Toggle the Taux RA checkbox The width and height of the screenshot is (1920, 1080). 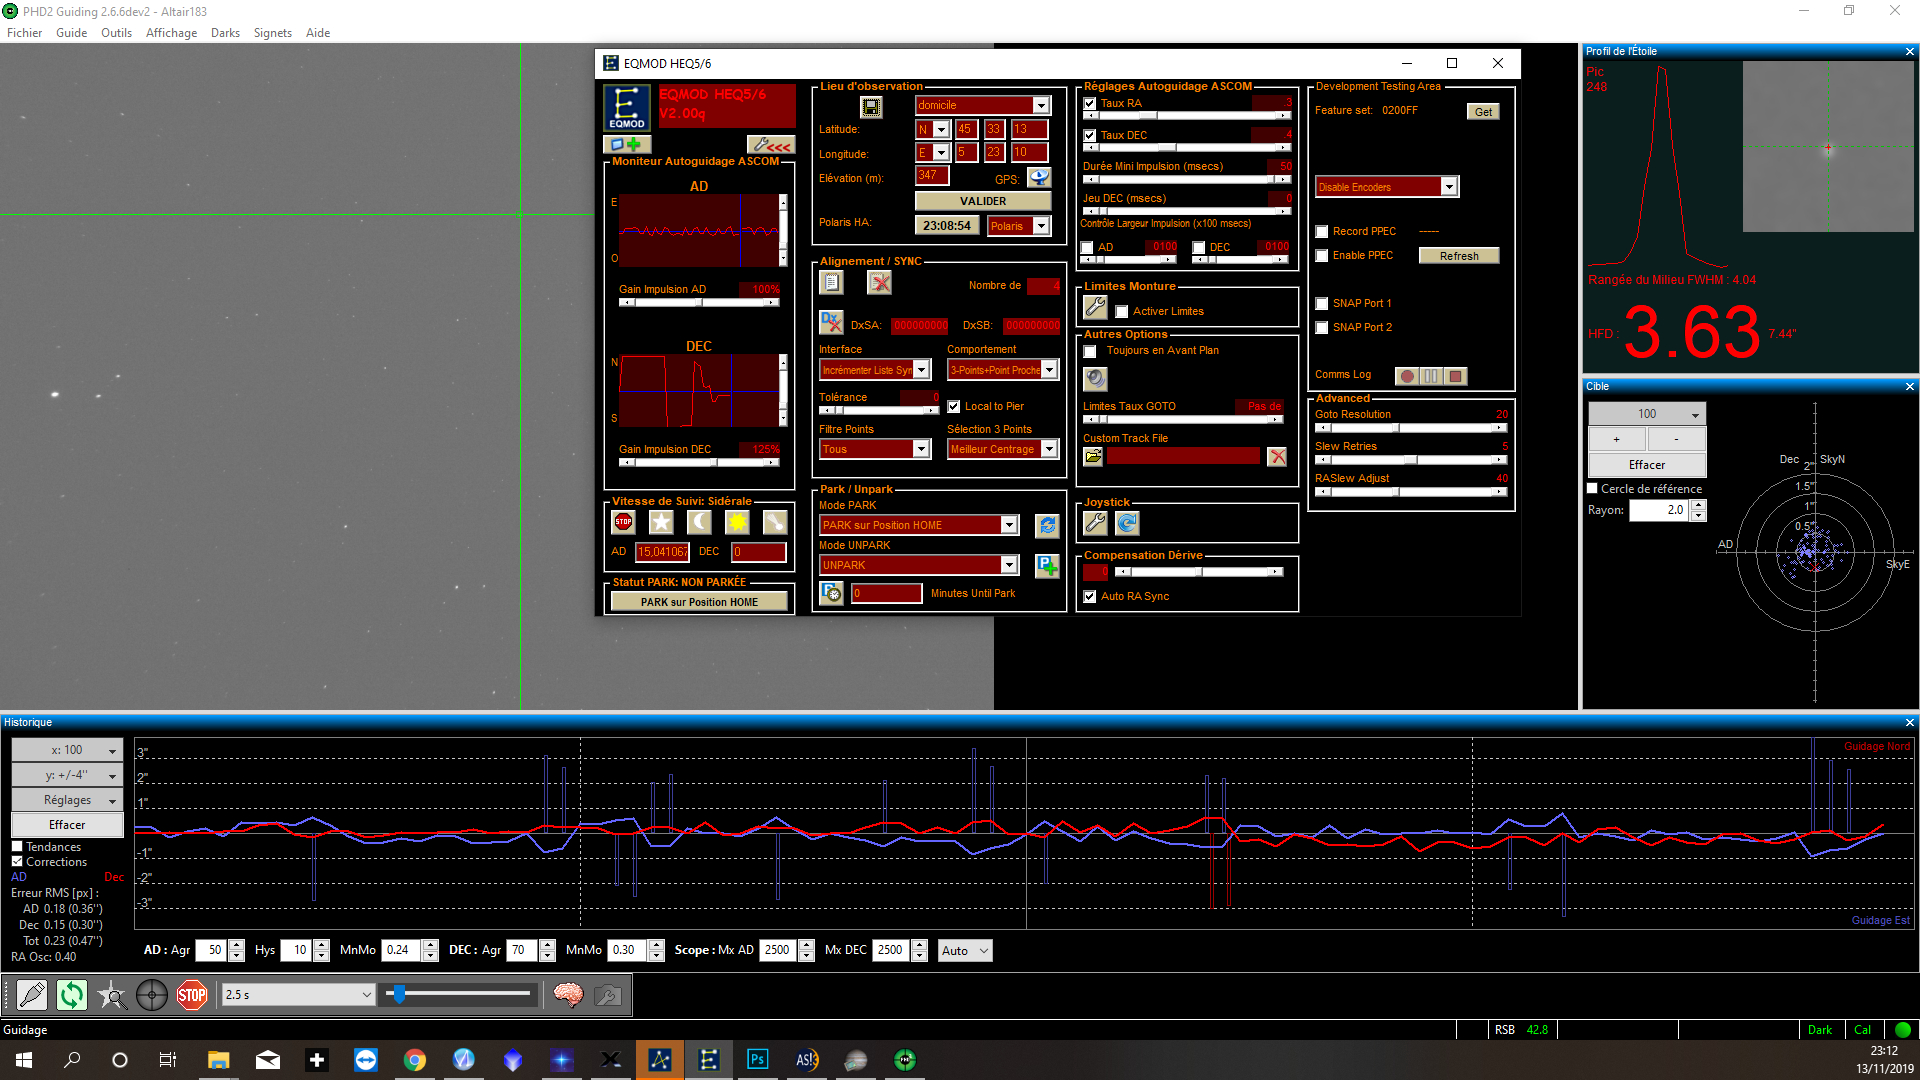pyautogui.click(x=1090, y=103)
